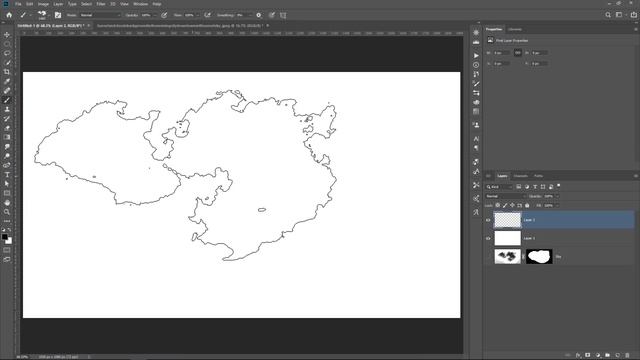Image resolution: width=640 pixels, height=360 pixels.
Task: Hide the white Layer 1
Action: click(x=488, y=238)
